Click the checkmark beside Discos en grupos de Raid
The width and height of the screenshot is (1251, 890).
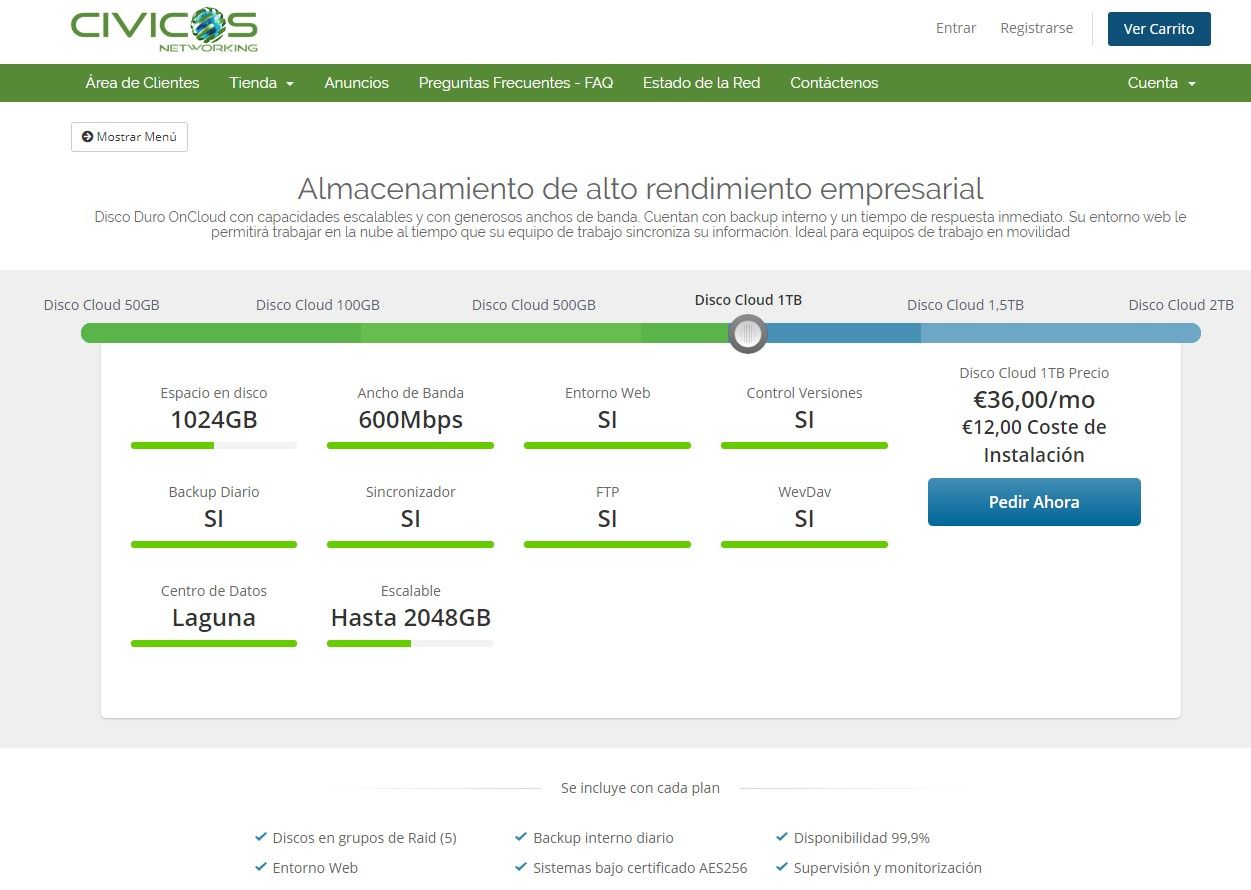point(261,837)
